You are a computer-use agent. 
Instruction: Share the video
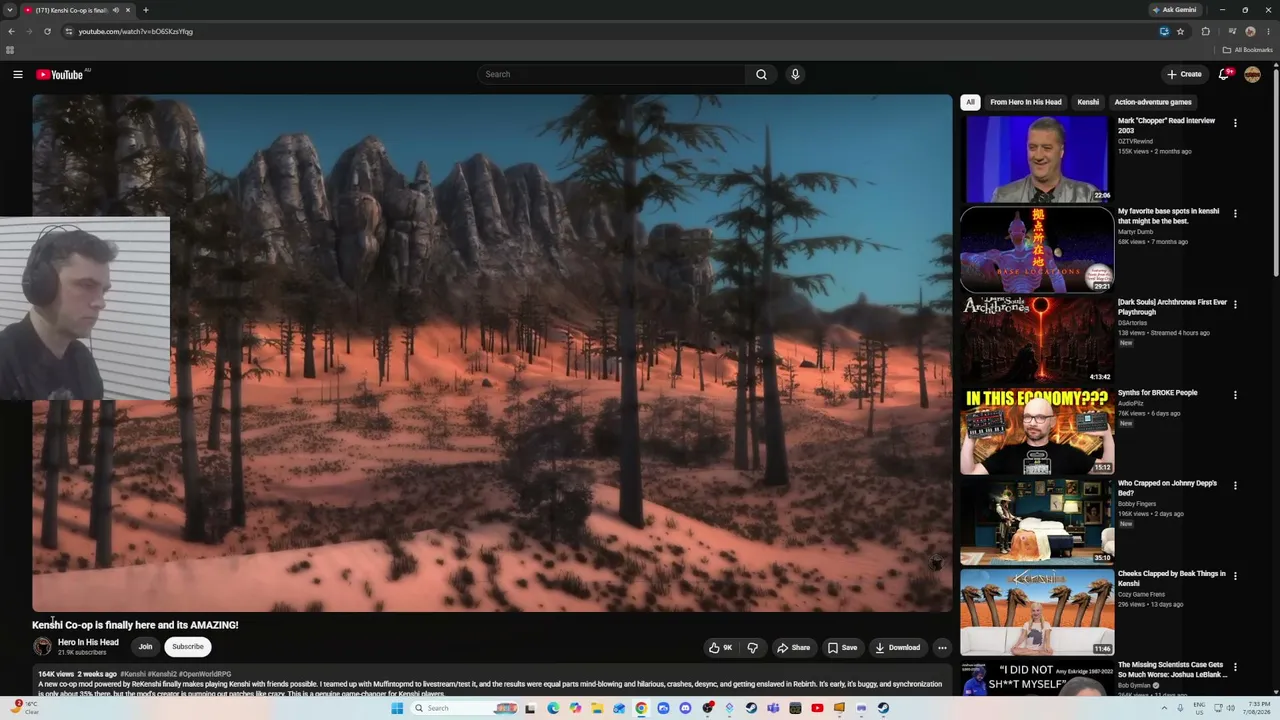tap(794, 647)
